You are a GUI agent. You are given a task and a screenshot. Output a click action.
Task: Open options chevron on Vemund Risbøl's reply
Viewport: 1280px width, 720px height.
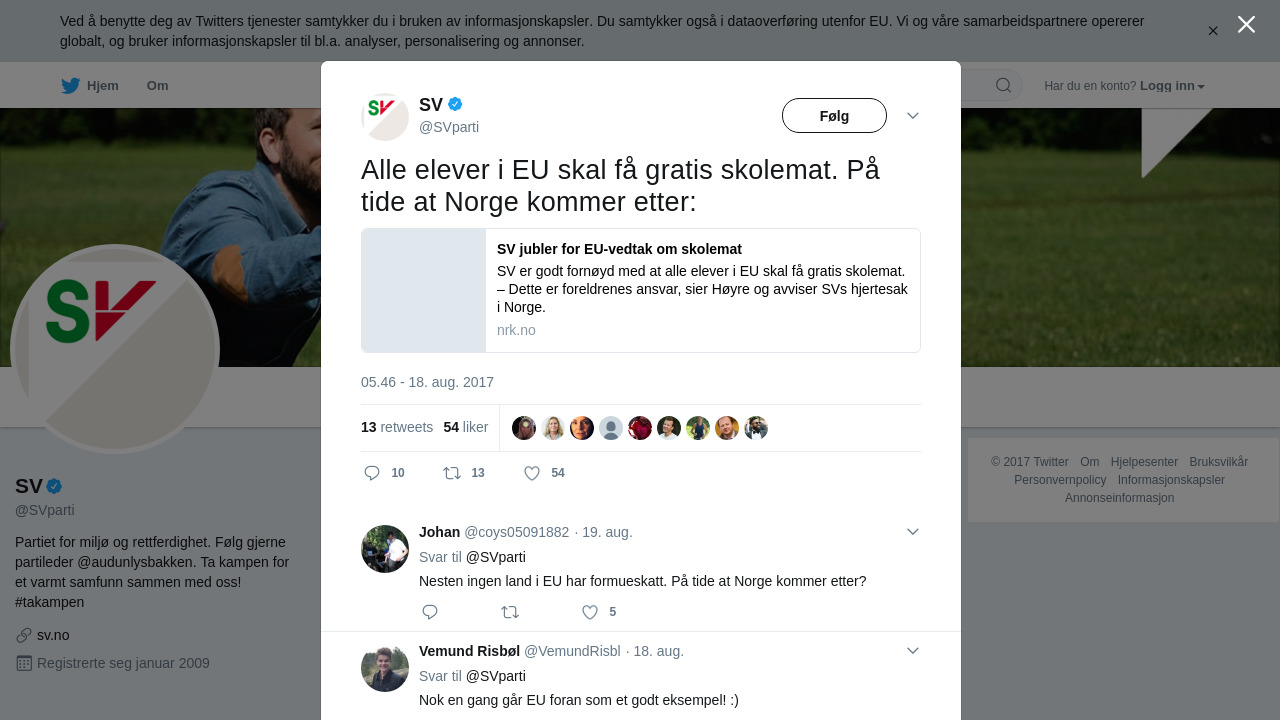(x=913, y=651)
